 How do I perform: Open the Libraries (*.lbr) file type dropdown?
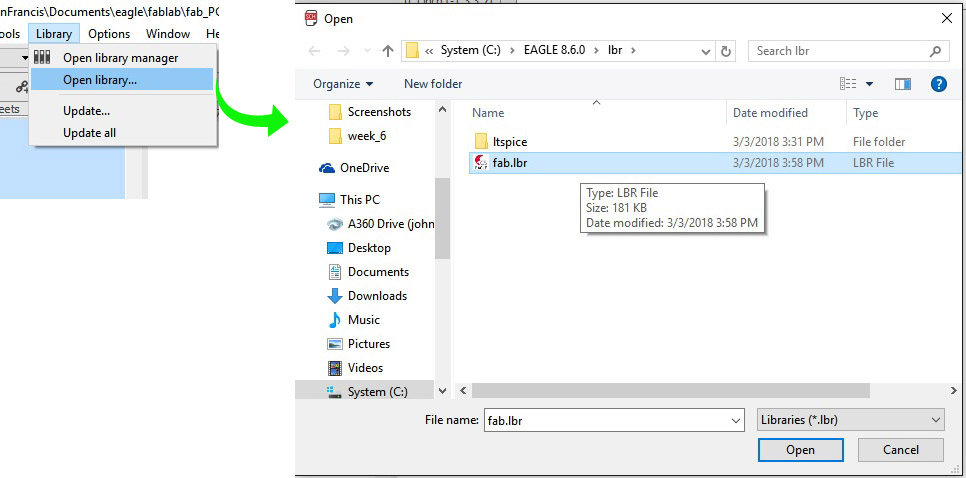click(850, 420)
